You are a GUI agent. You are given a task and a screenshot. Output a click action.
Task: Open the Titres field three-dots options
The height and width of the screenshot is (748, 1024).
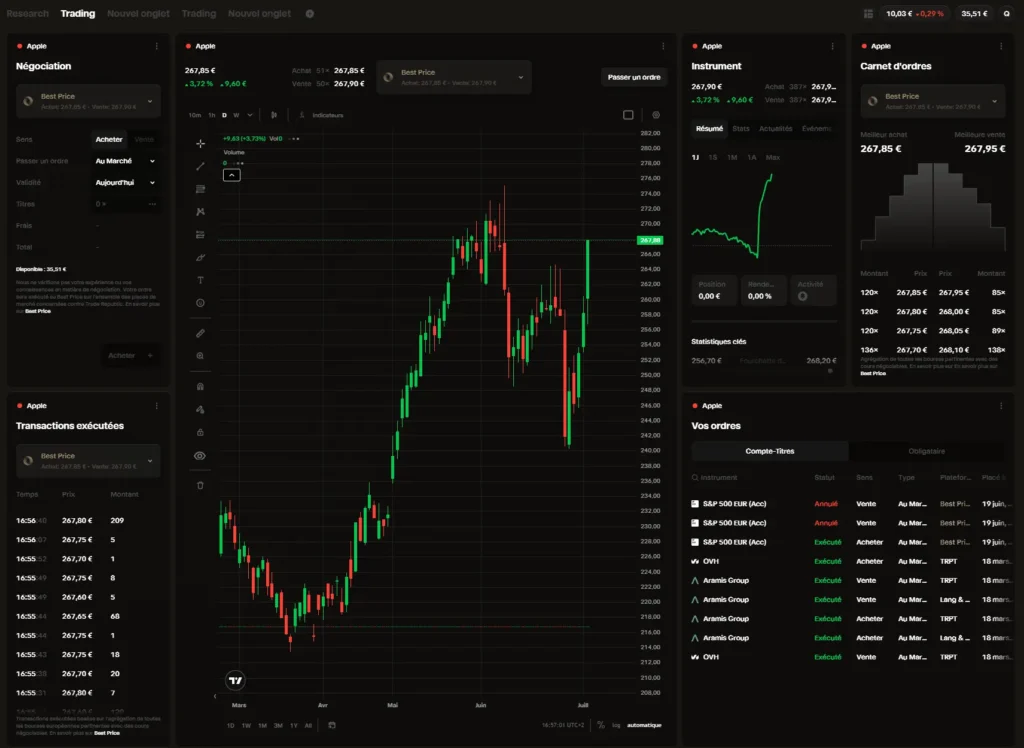[x=152, y=204]
